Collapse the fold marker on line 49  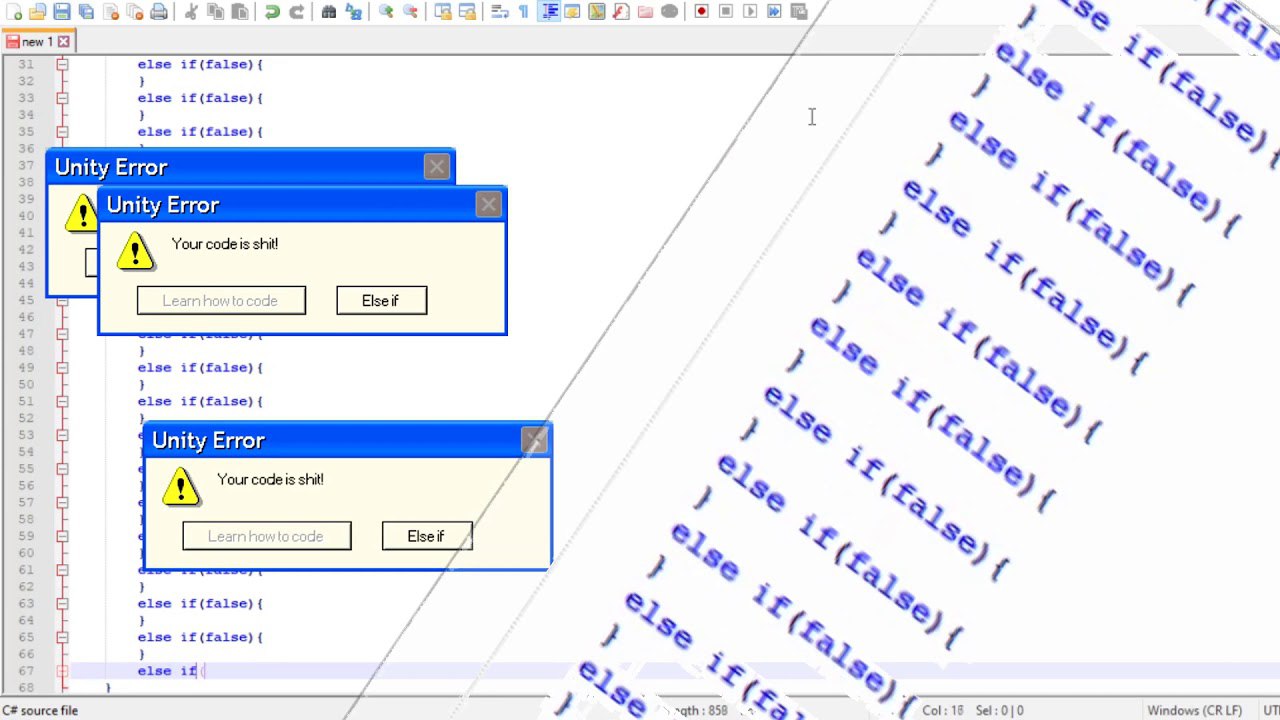click(x=62, y=368)
